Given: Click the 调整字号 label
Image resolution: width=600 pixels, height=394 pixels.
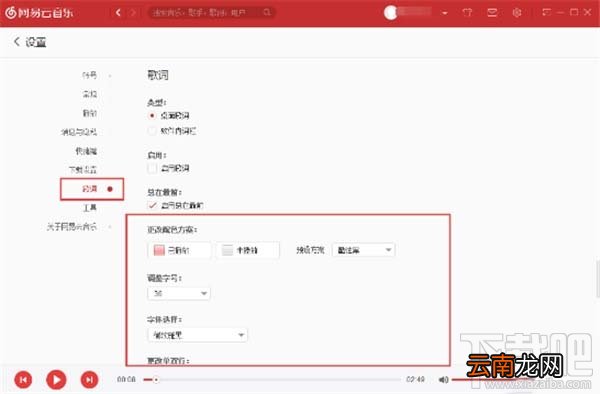Looking at the screenshot, I should click(165, 278).
